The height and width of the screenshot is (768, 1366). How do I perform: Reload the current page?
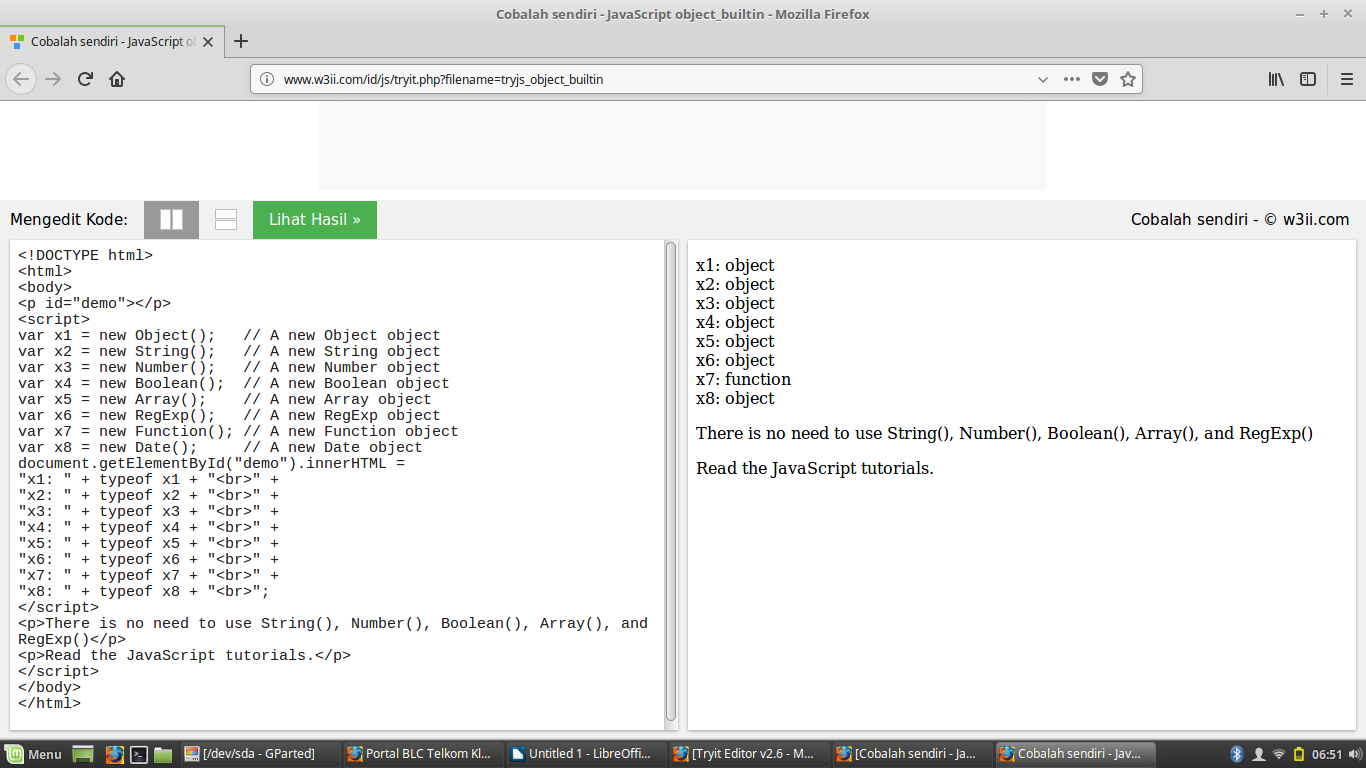[x=85, y=79]
